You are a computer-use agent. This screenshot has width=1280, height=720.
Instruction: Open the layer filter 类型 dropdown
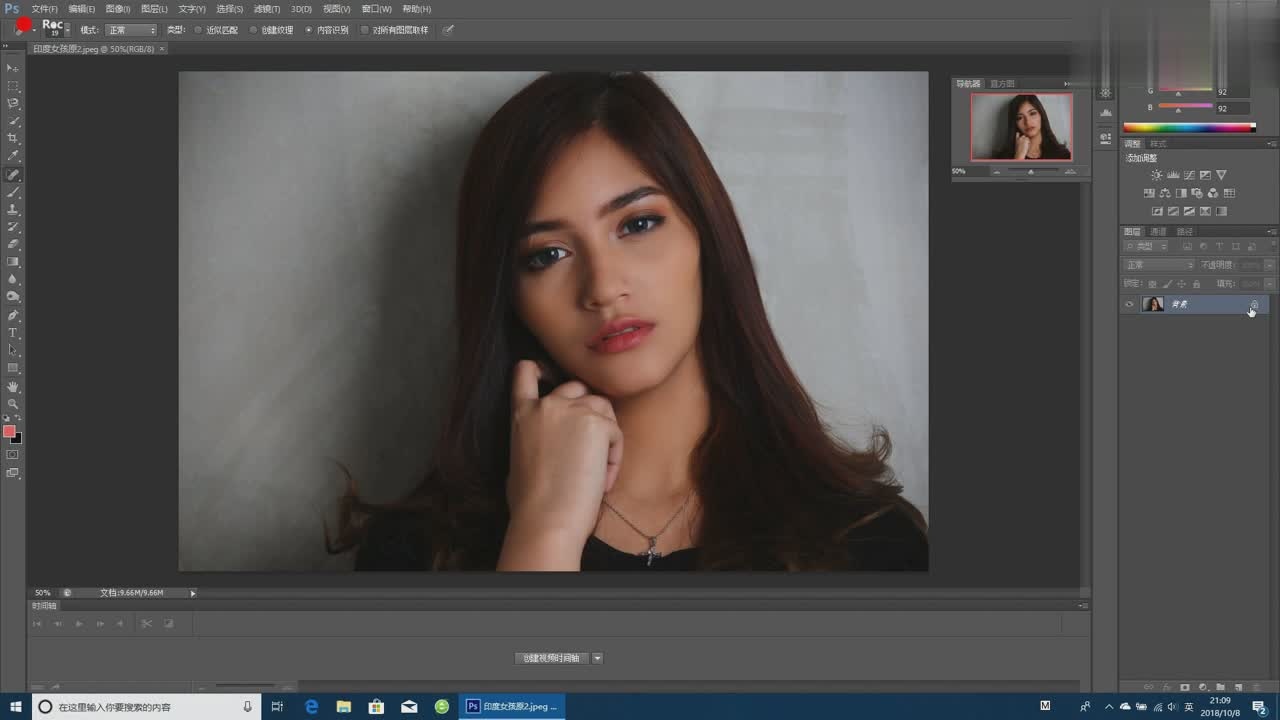tap(1147, 246)
